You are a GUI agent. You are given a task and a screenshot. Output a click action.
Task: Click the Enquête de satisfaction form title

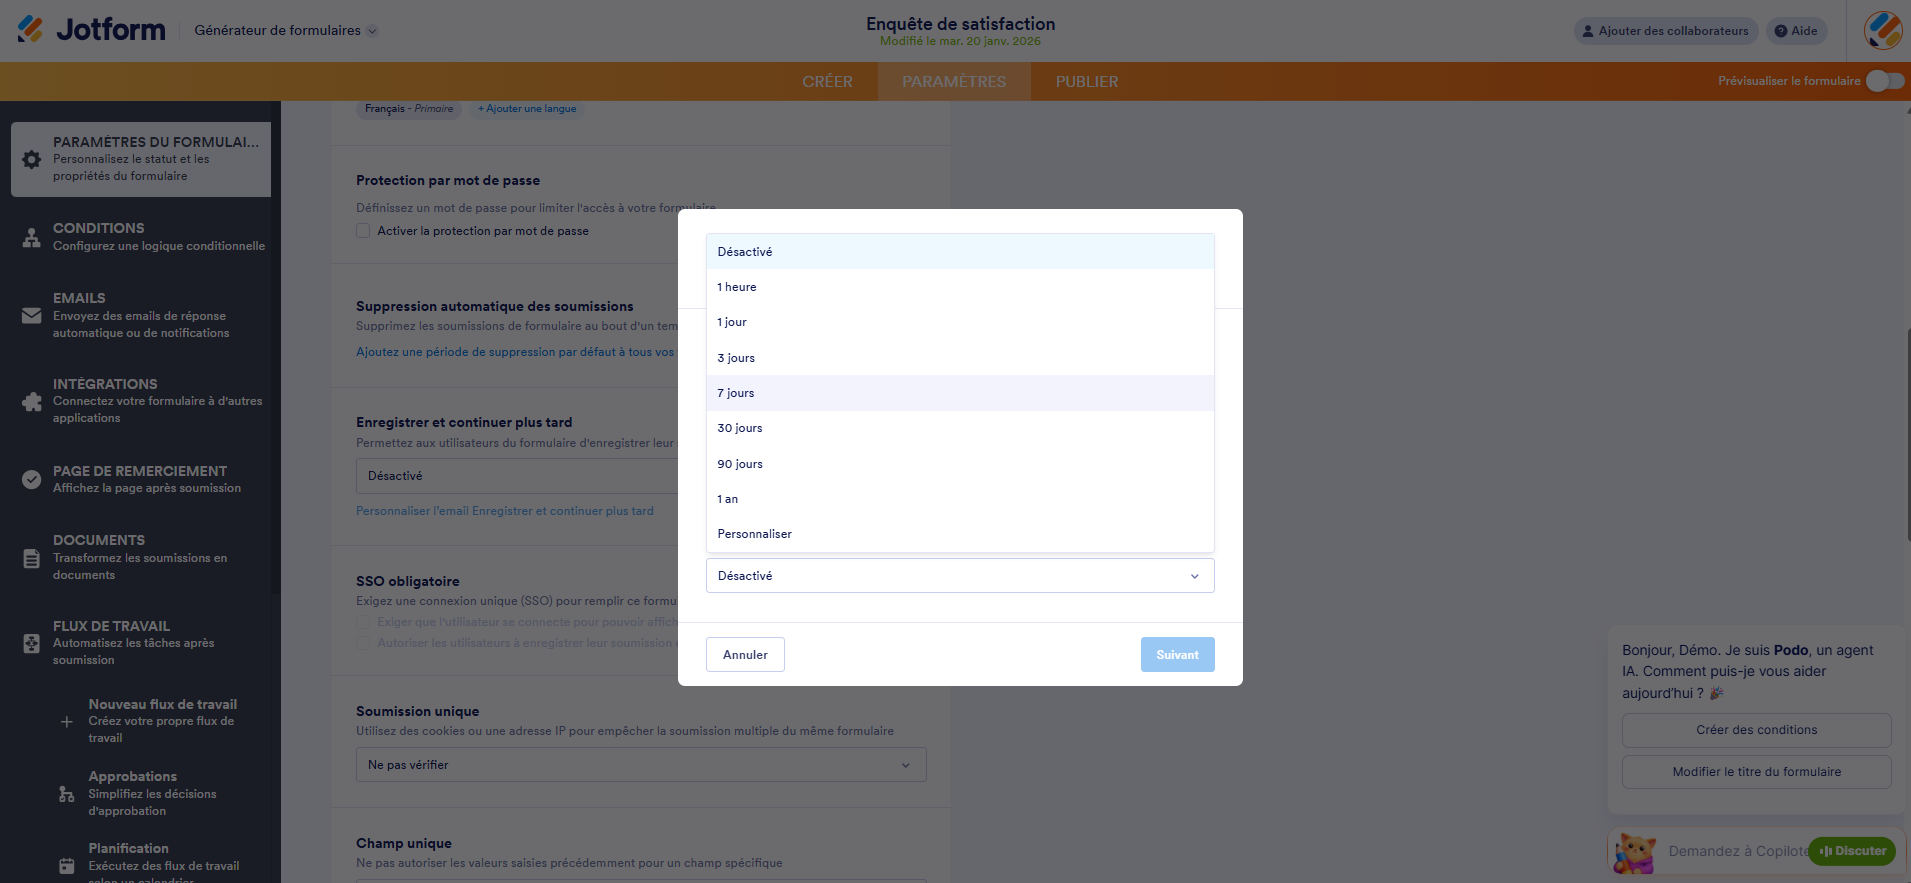tap(960, 24)
